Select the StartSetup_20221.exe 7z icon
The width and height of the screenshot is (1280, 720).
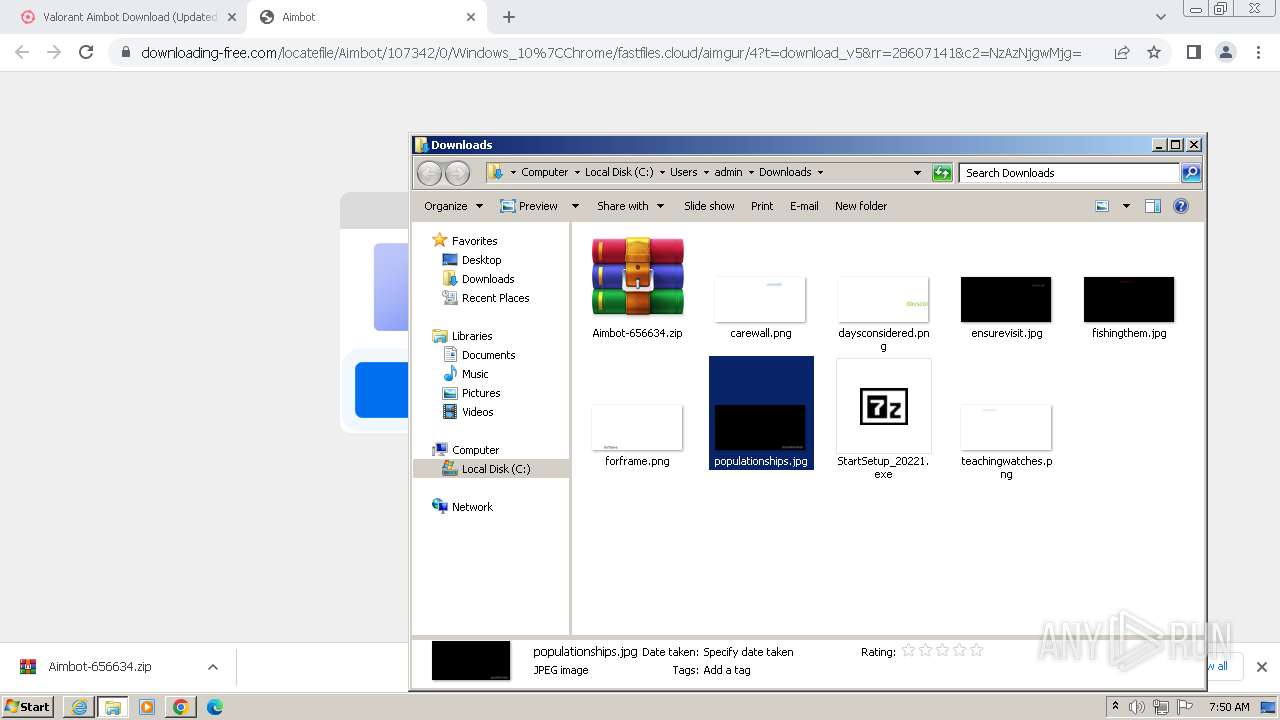883,406
